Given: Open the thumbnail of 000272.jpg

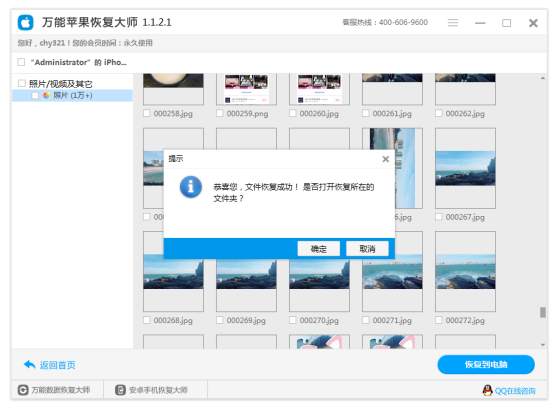Looking at the screenshot, I should [465, 271].
